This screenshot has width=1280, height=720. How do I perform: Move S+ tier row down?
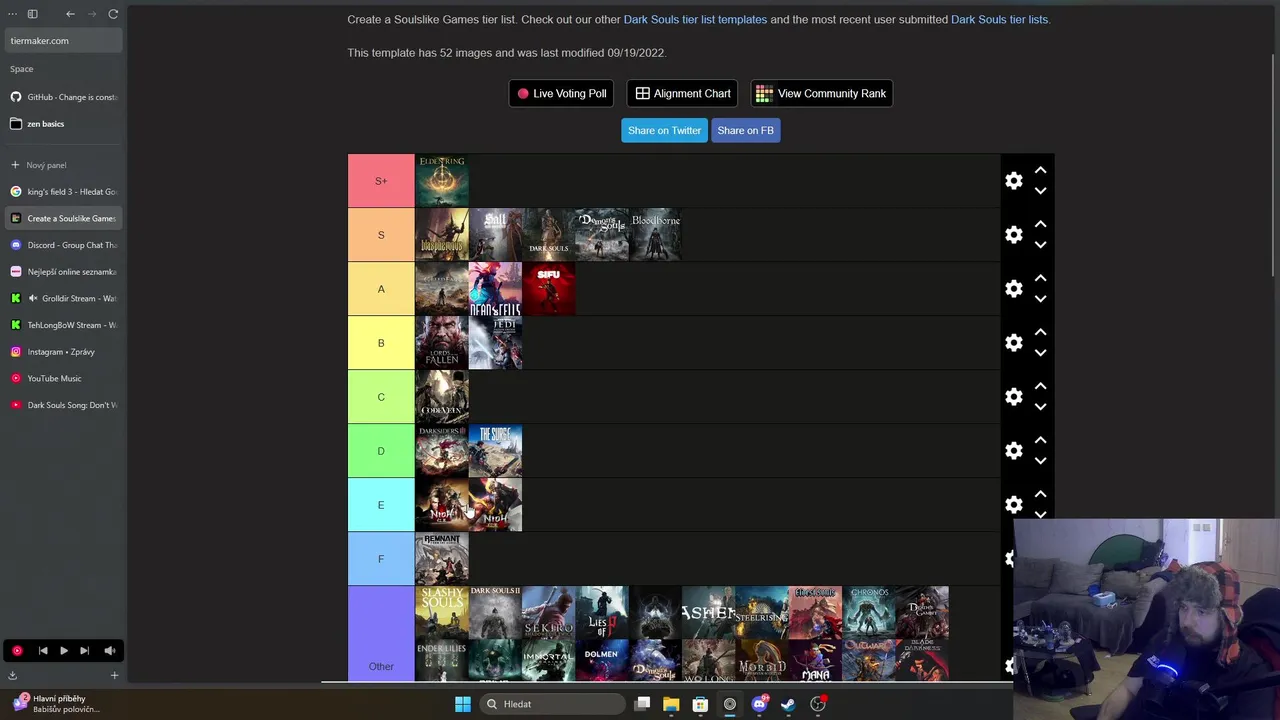pos(1040,191)
